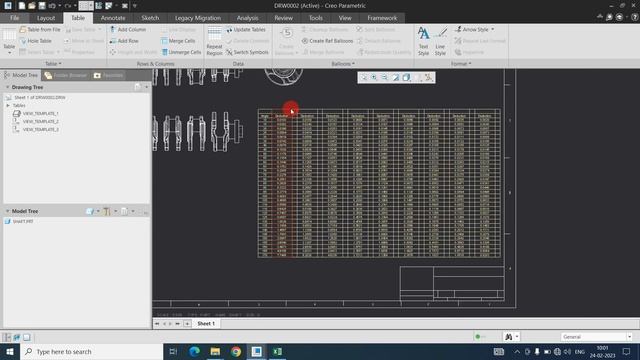Click the Open folder icon in quick access toolbar
The height and width of the screenshot is (360, 640).
pos(32,6)
